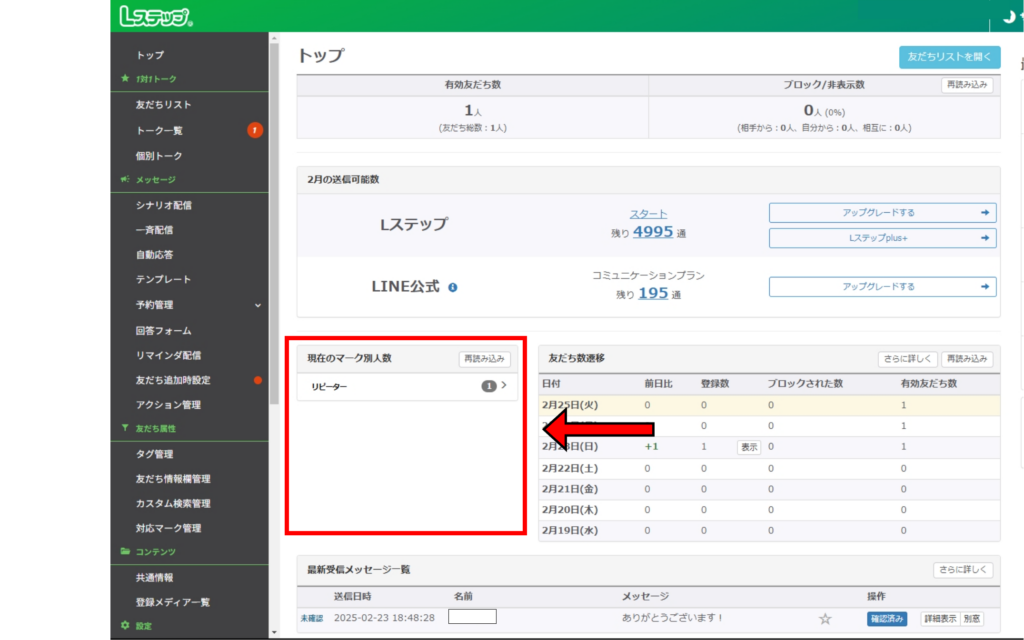Click the filter icon beside 友だち属性
Image resolution: width=1024 pixels, height=640 pixels.
point(124,428)
